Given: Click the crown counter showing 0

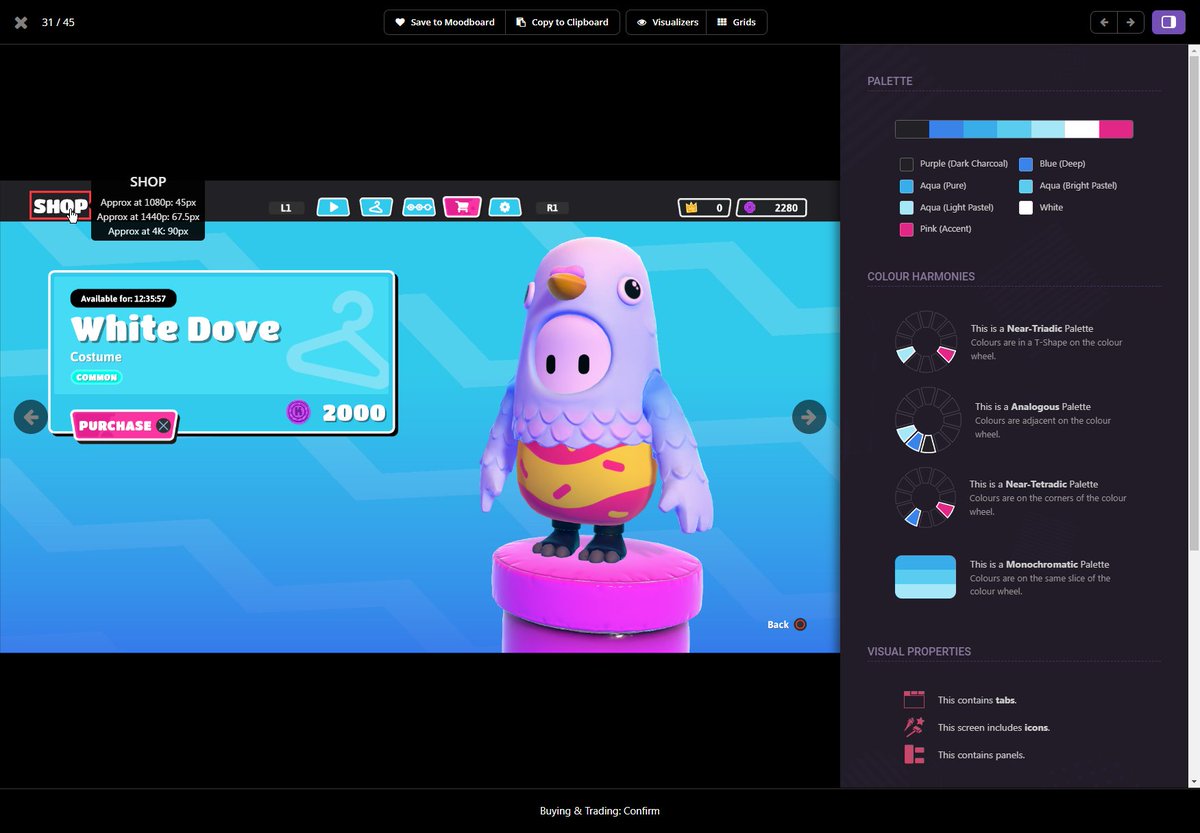Looking at the screenshot, I should (x=705, y=208).
